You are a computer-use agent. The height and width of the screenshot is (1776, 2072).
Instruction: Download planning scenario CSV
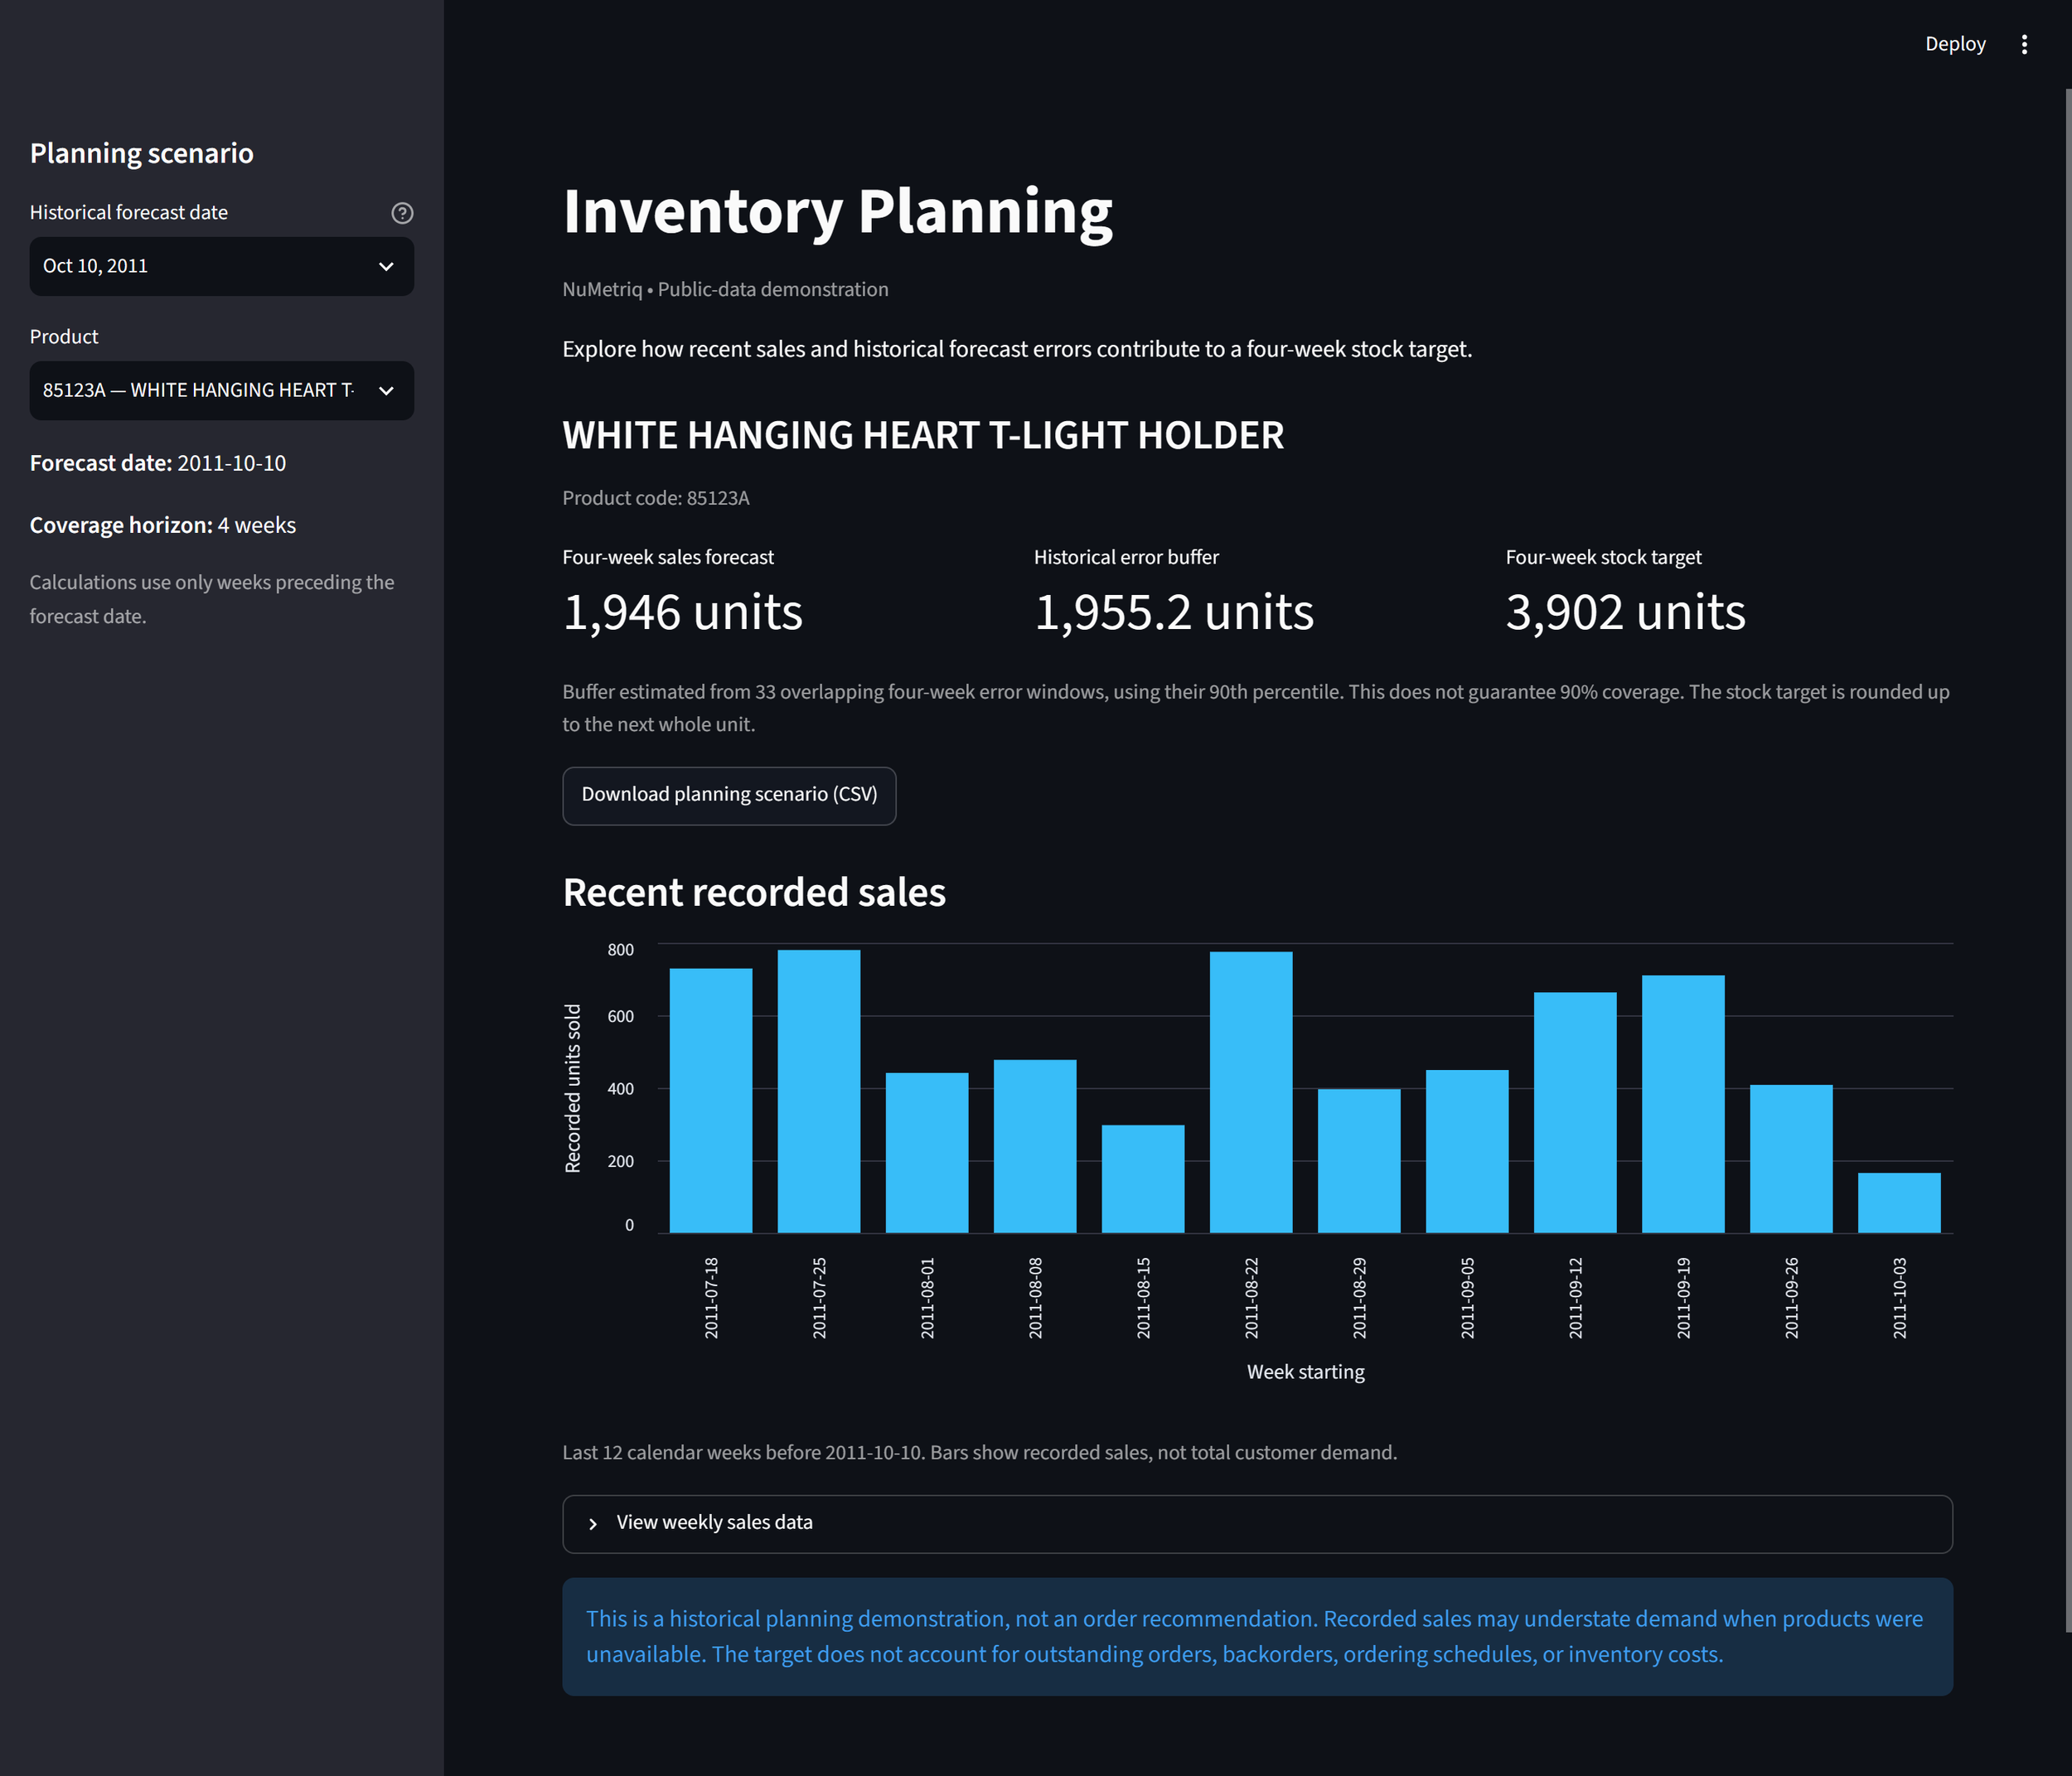pos(729,795)
